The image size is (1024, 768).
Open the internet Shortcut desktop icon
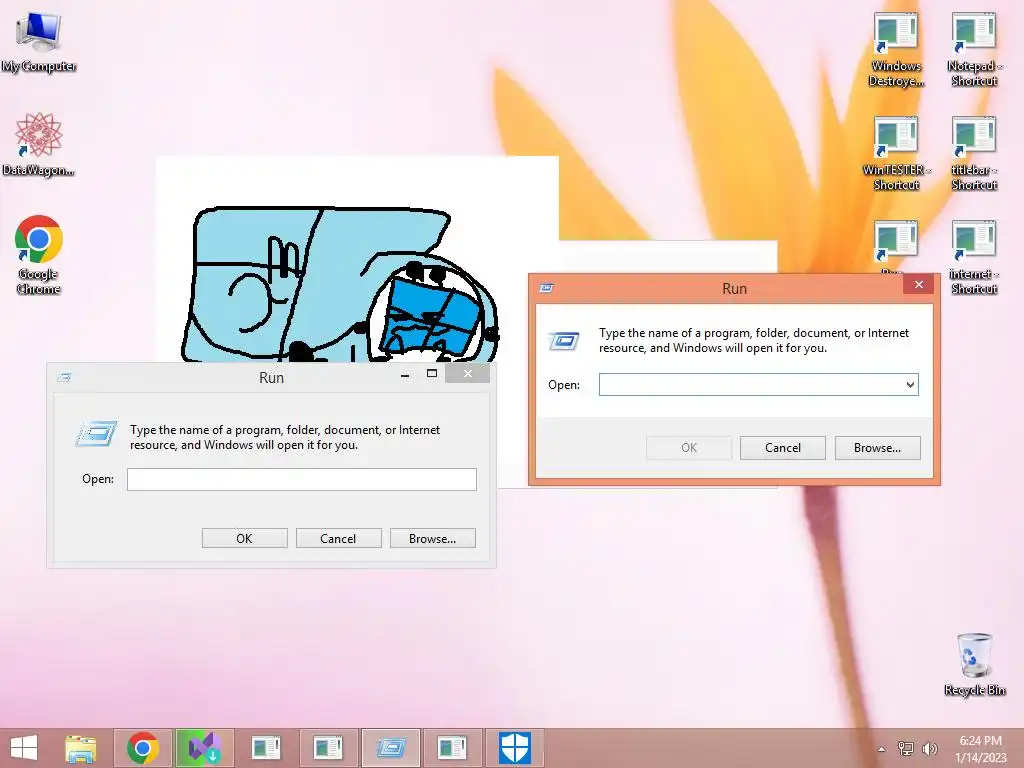[974, 258]
